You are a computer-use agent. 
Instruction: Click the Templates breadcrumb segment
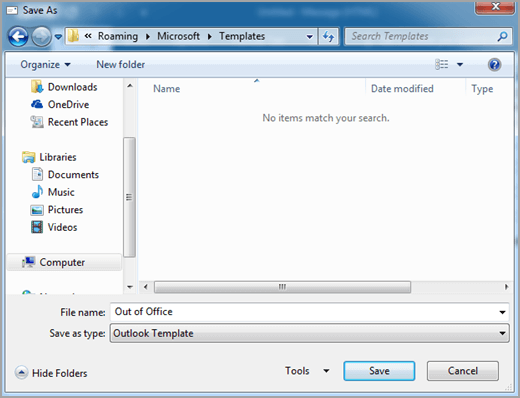point(242,36)
